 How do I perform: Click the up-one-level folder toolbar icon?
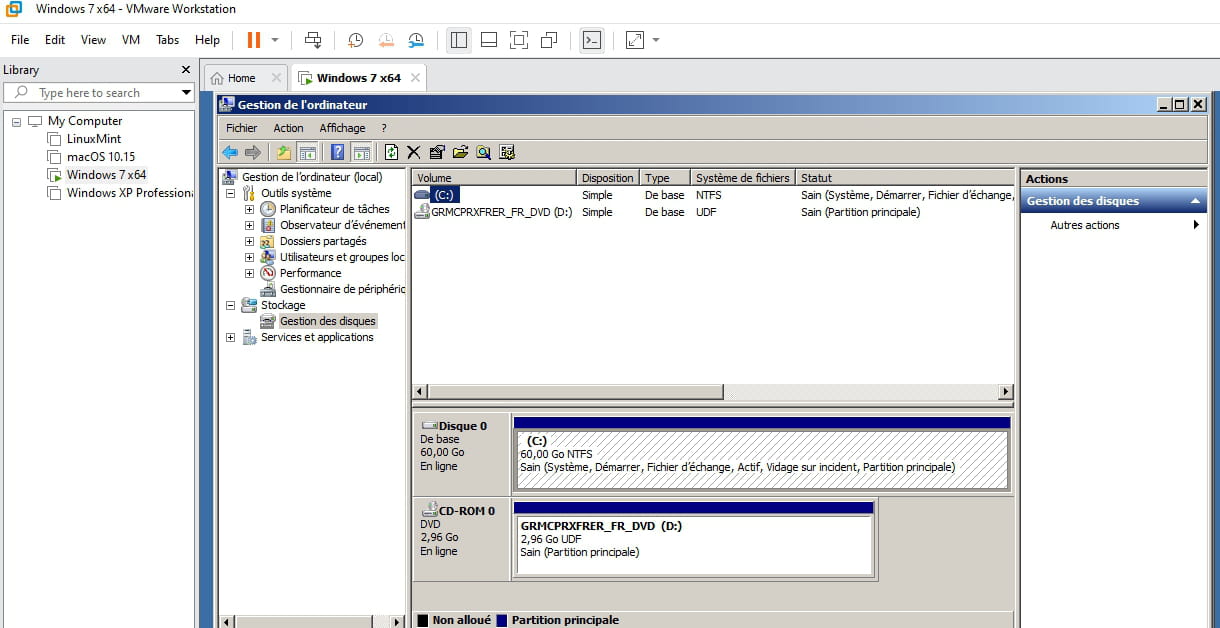[x=284, y=152]
